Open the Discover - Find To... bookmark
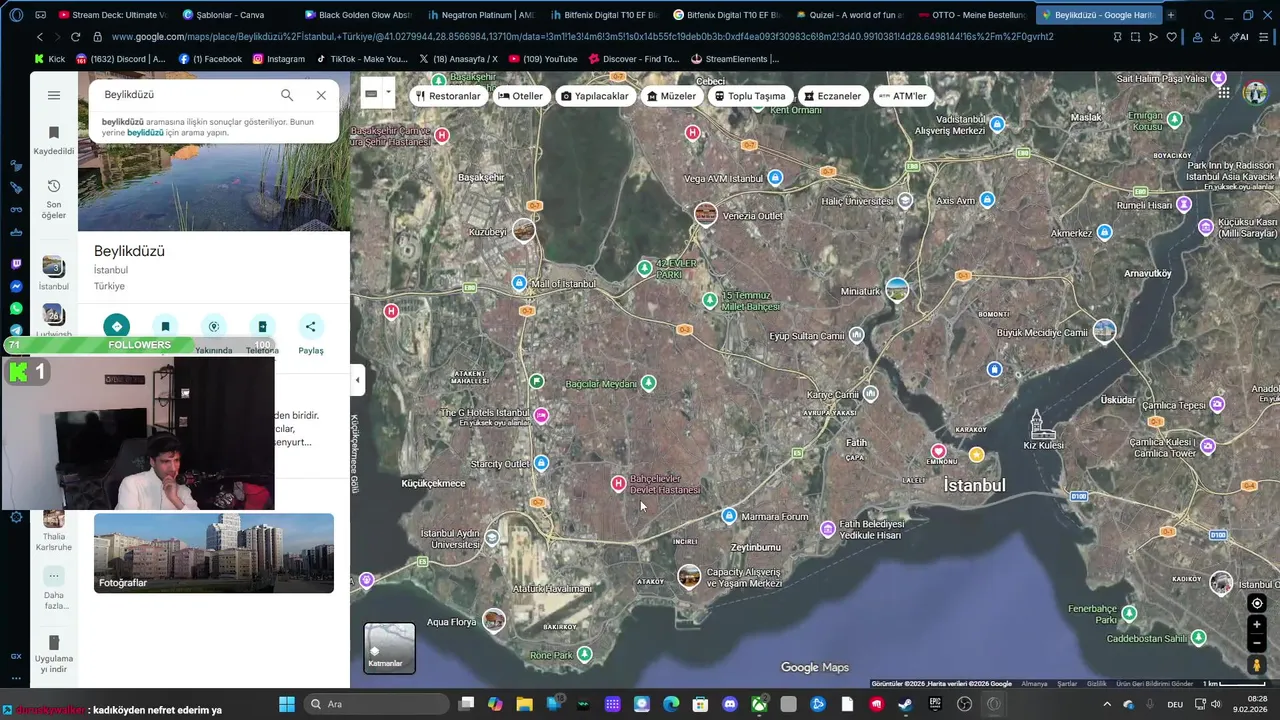 [633, 59]
